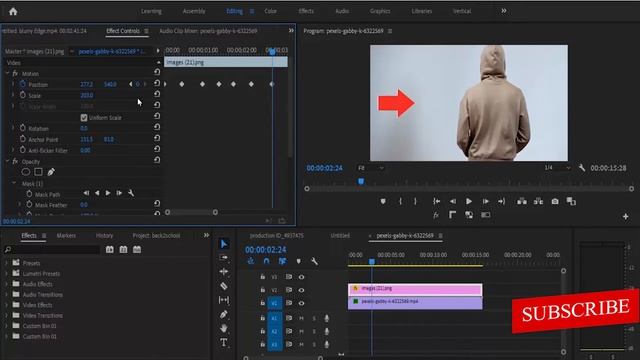Reset the Scale parameter
This screenshot has height=360, width=640.
[157, 94]
